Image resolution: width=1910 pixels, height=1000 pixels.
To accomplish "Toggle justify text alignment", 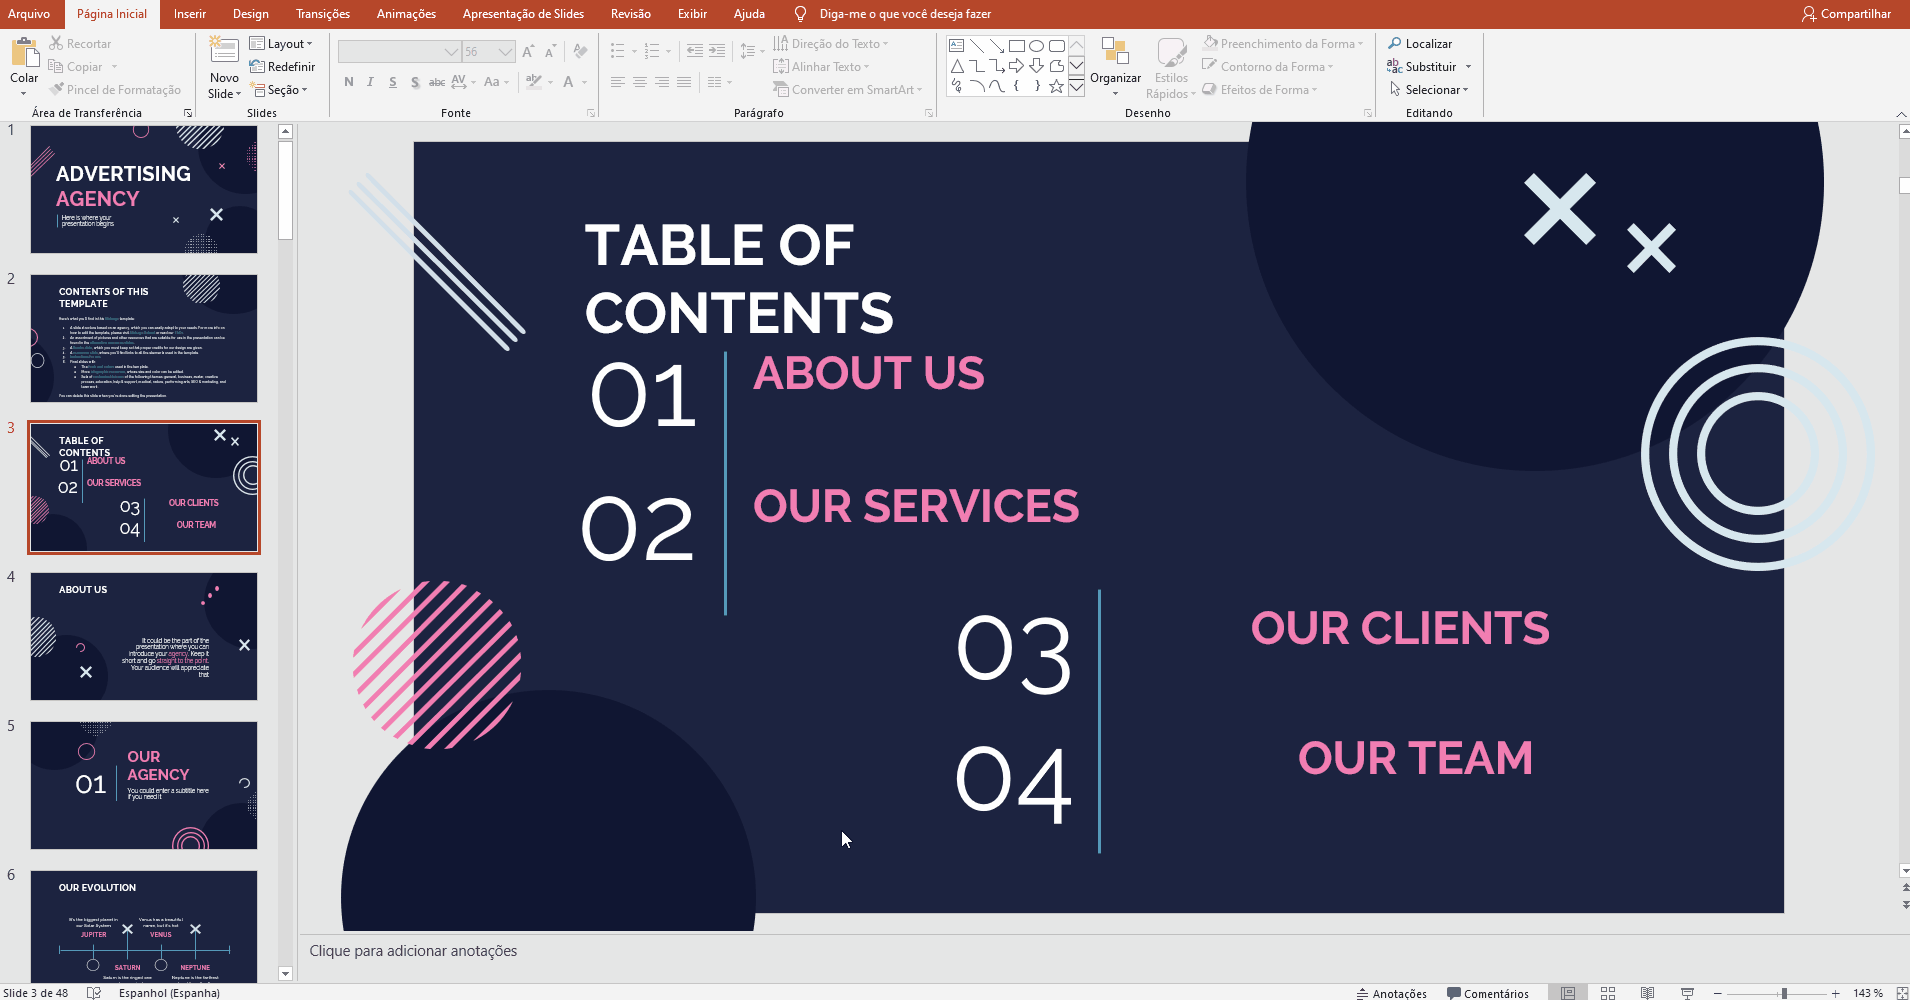I will point(684,82).
